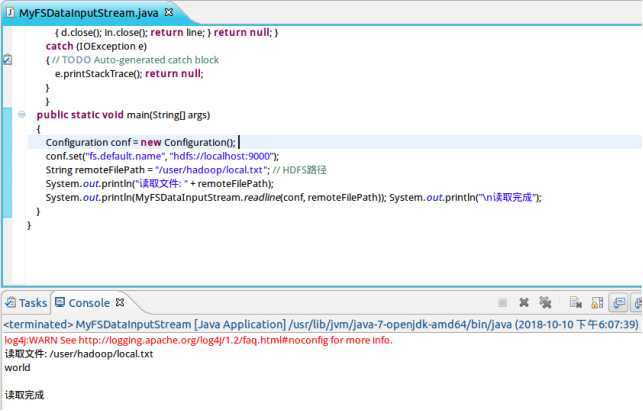Toggle Scroll Lock in Console
The height and width of the screenshot is (411, 643).
(597, 303)
